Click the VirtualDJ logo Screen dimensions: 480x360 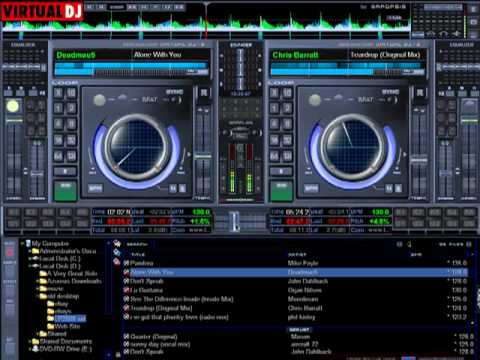[x=42, y=11]
